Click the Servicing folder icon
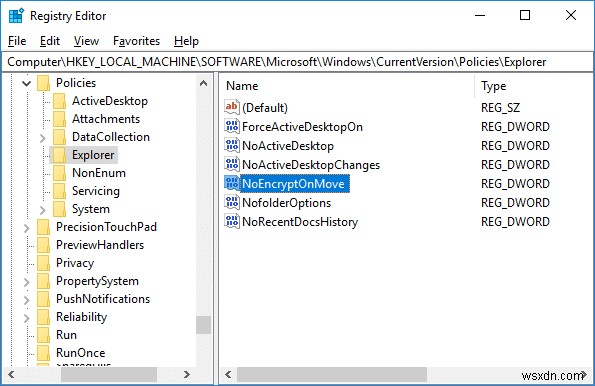The height and width of the screenshot is (386, 595). pos(59,191)
